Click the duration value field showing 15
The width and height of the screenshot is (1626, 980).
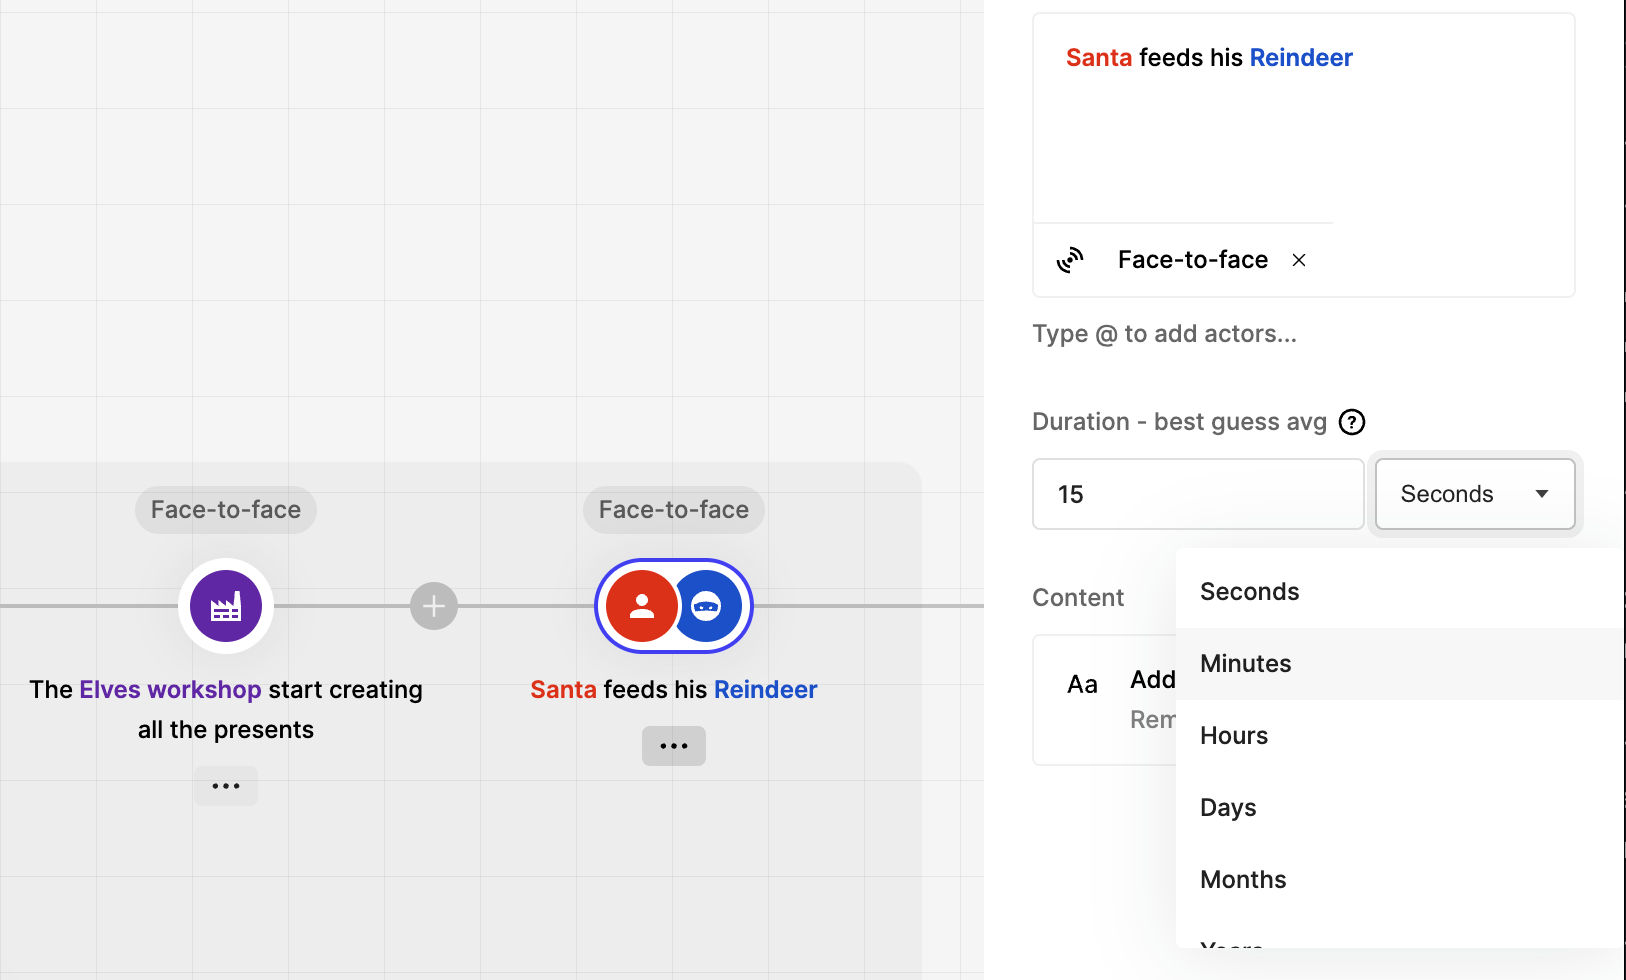1198,494
